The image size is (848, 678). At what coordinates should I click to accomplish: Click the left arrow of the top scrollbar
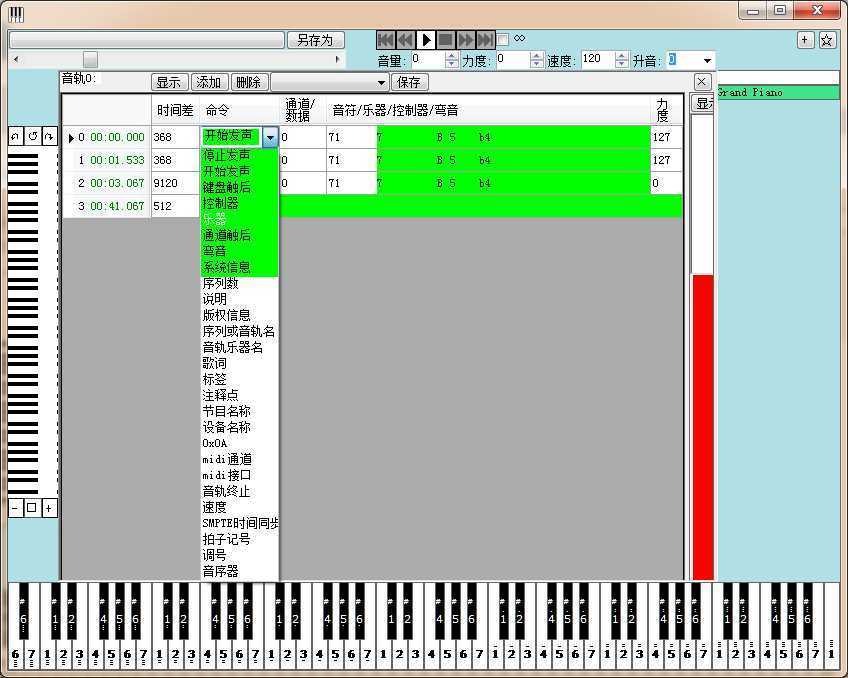point(16,59)
